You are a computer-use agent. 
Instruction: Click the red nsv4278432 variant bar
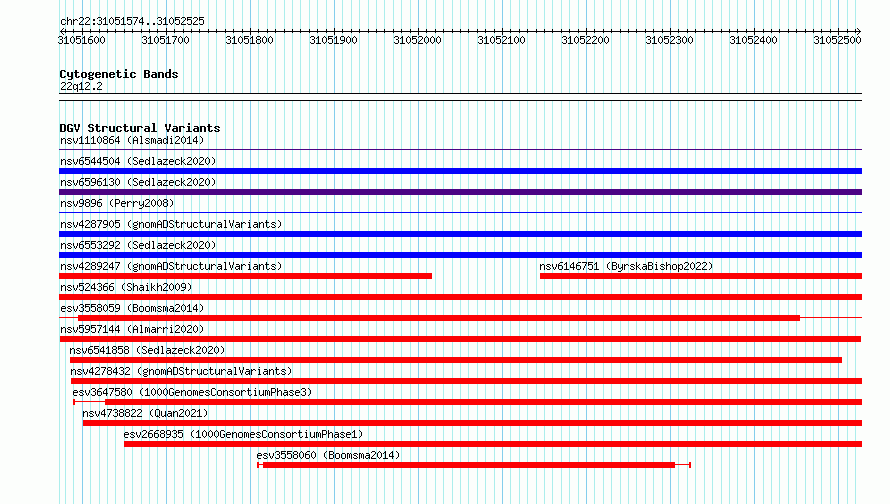tap(467, 381)
